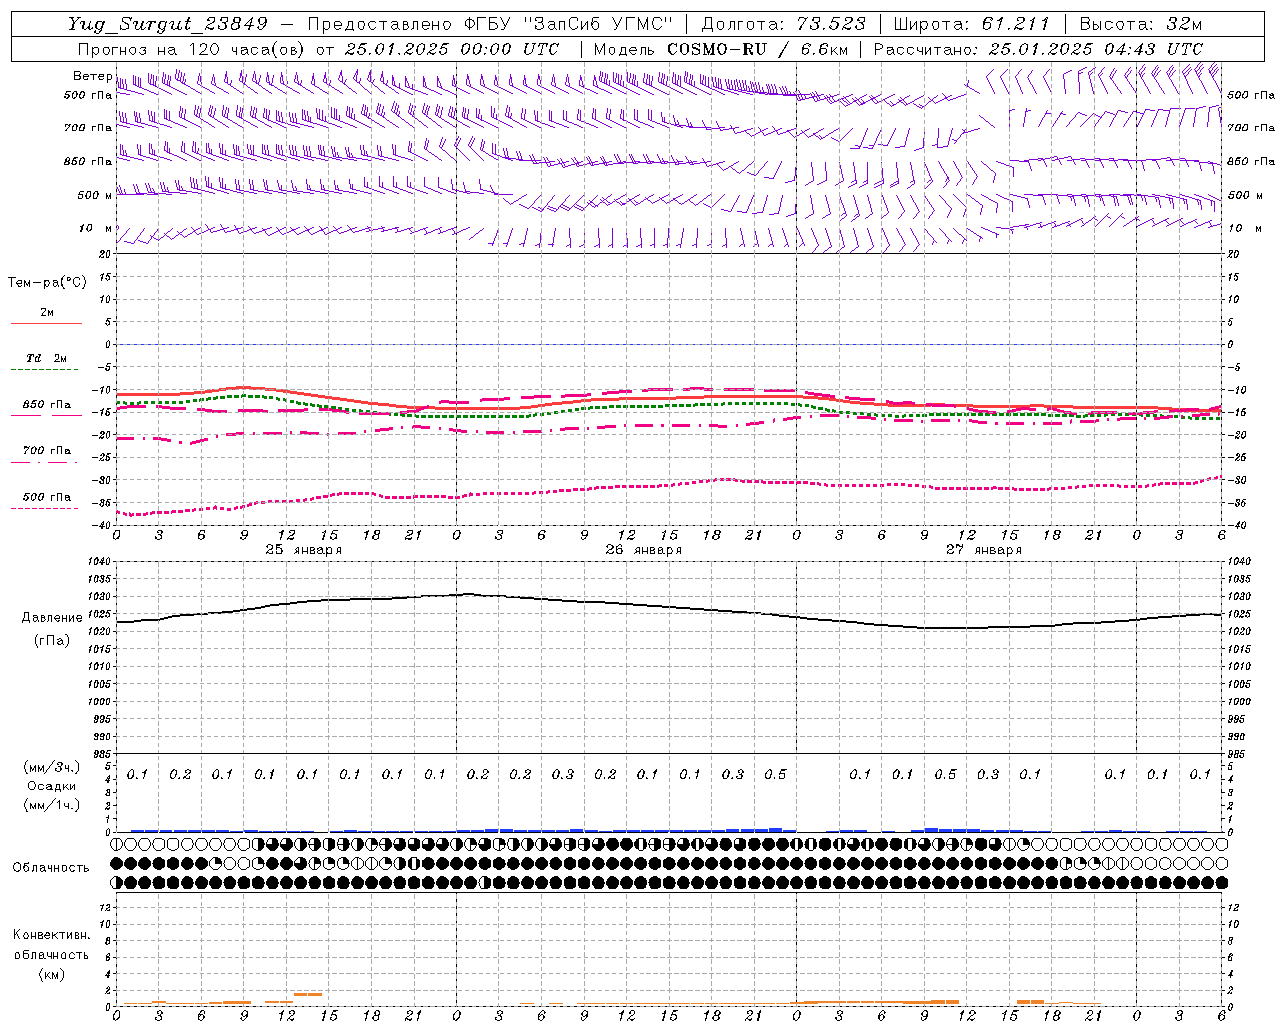
Task: Select the (мм/3ч.) precipitation unit label
Action: (51, 767)
